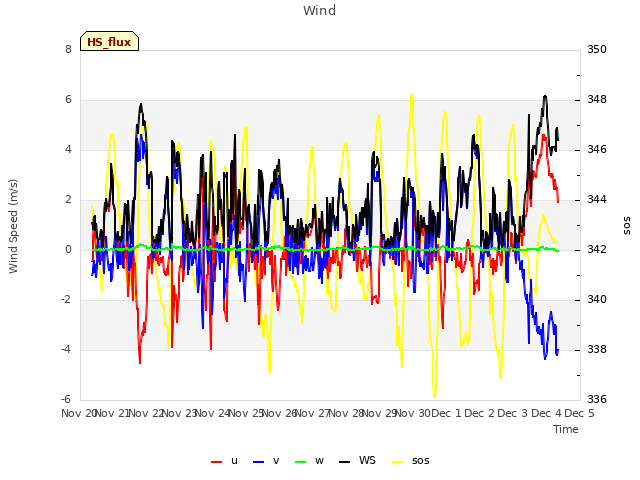Click the yellow sos legend color marker
The width and height of the screenshot is (640, 480).
tap(398, 462)
